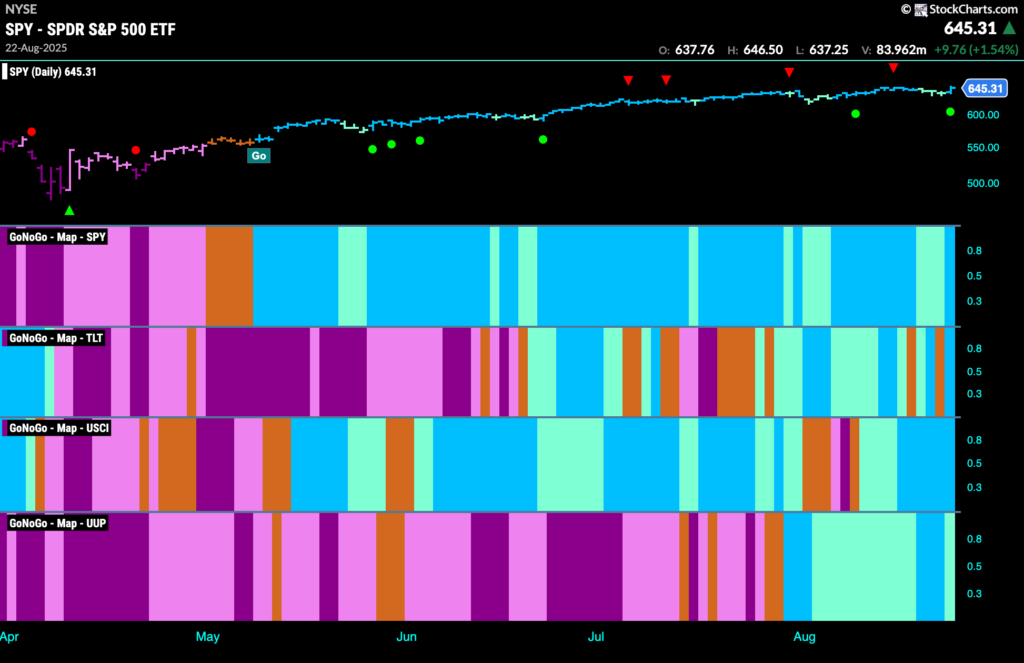Open the StockCharts.com logo

(x=959, y=9)
